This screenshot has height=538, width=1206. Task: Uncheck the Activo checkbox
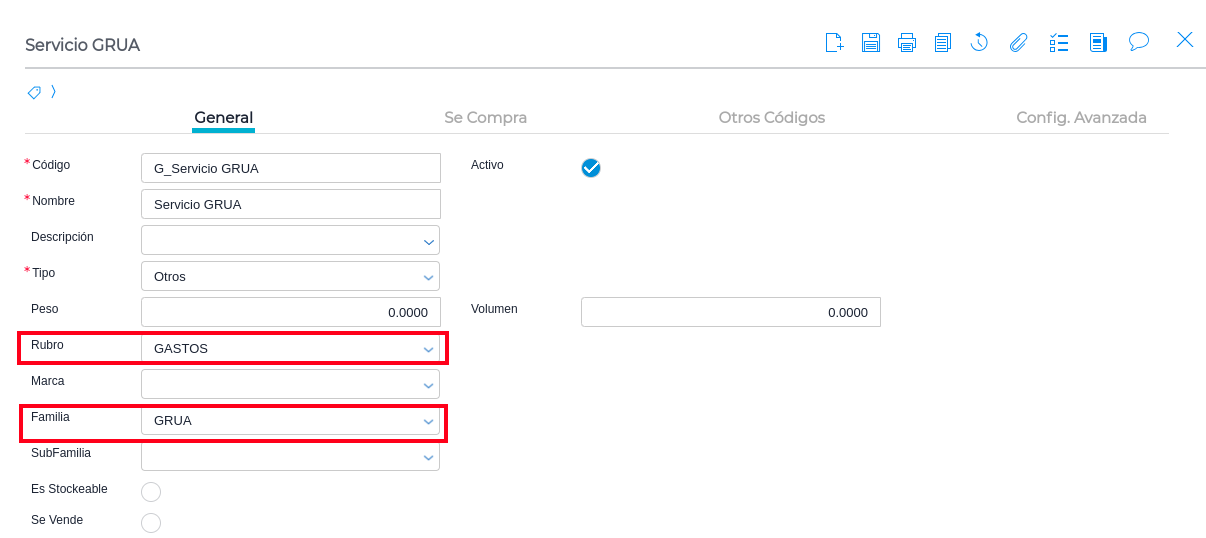591,168
